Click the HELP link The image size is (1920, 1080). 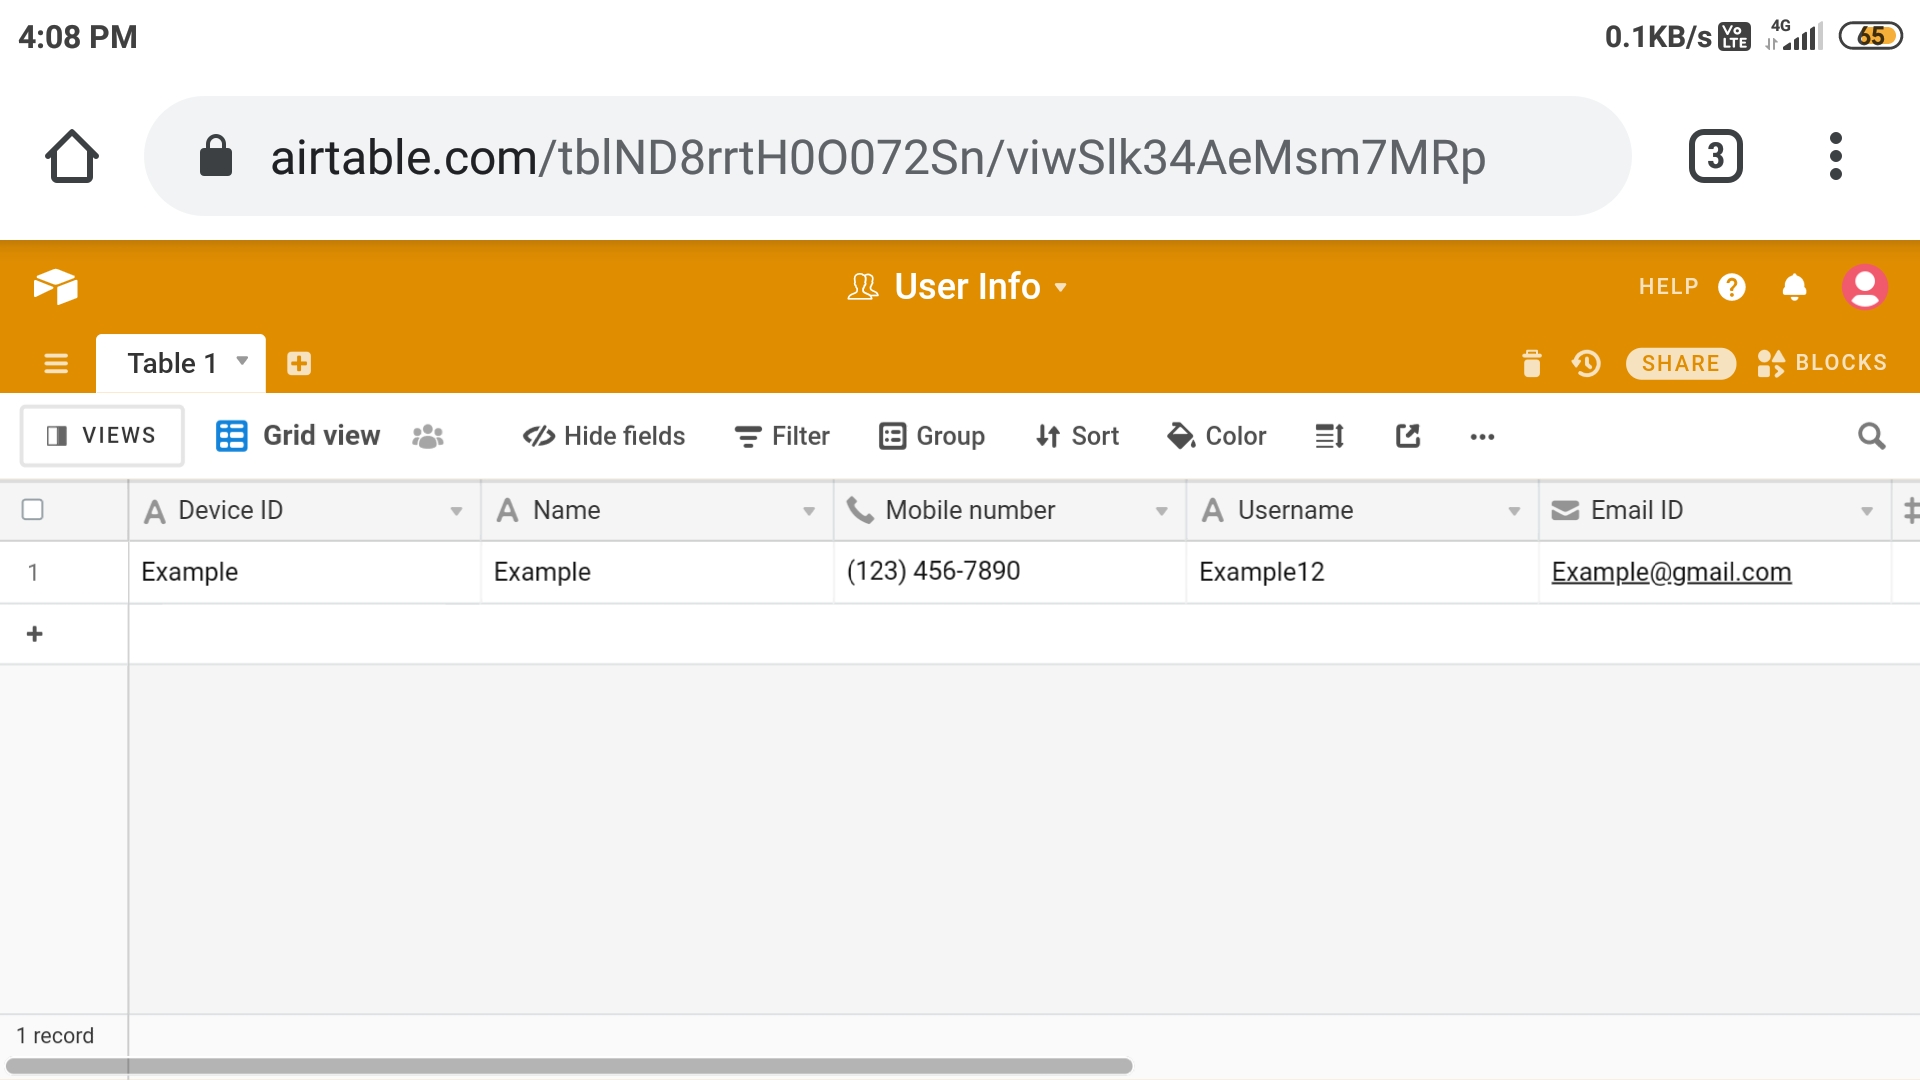pos(1668,287)
